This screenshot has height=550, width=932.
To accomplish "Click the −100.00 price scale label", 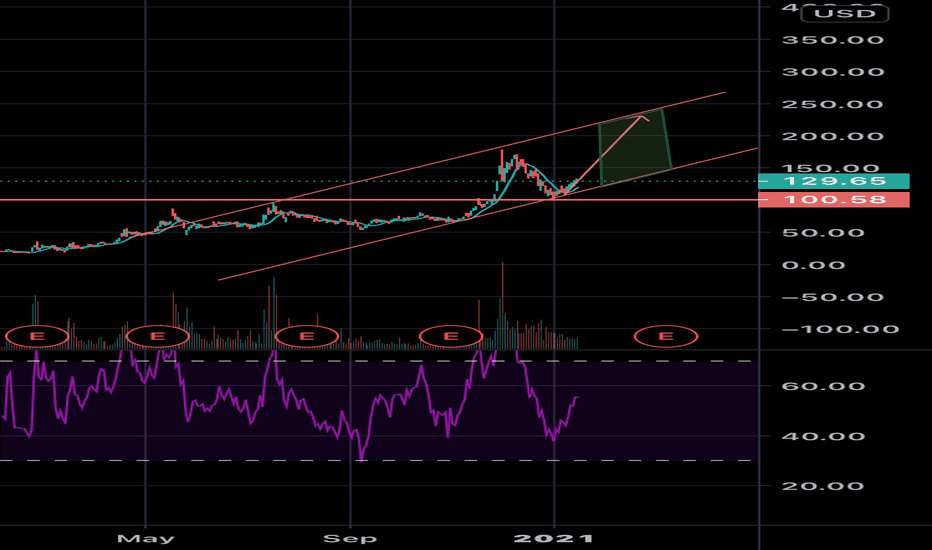I will click(x=840, y=329).
